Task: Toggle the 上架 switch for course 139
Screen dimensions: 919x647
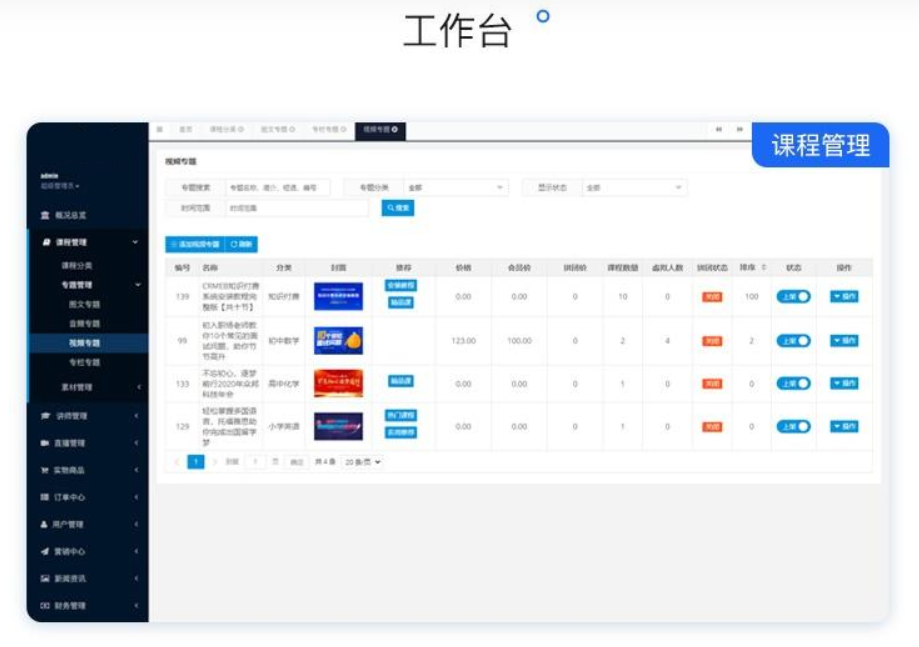Action: click(793, 297)
